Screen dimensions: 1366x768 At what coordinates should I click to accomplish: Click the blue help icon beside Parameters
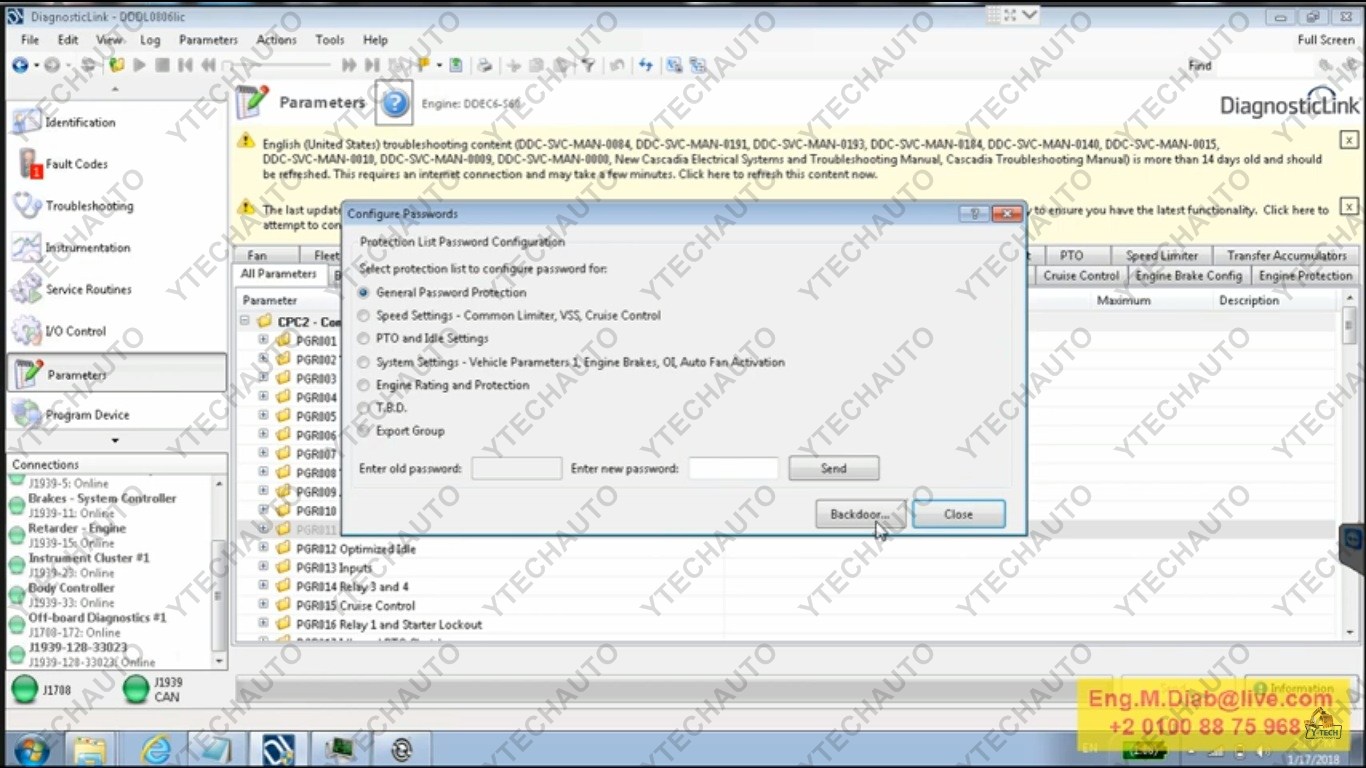coord(395,102)
